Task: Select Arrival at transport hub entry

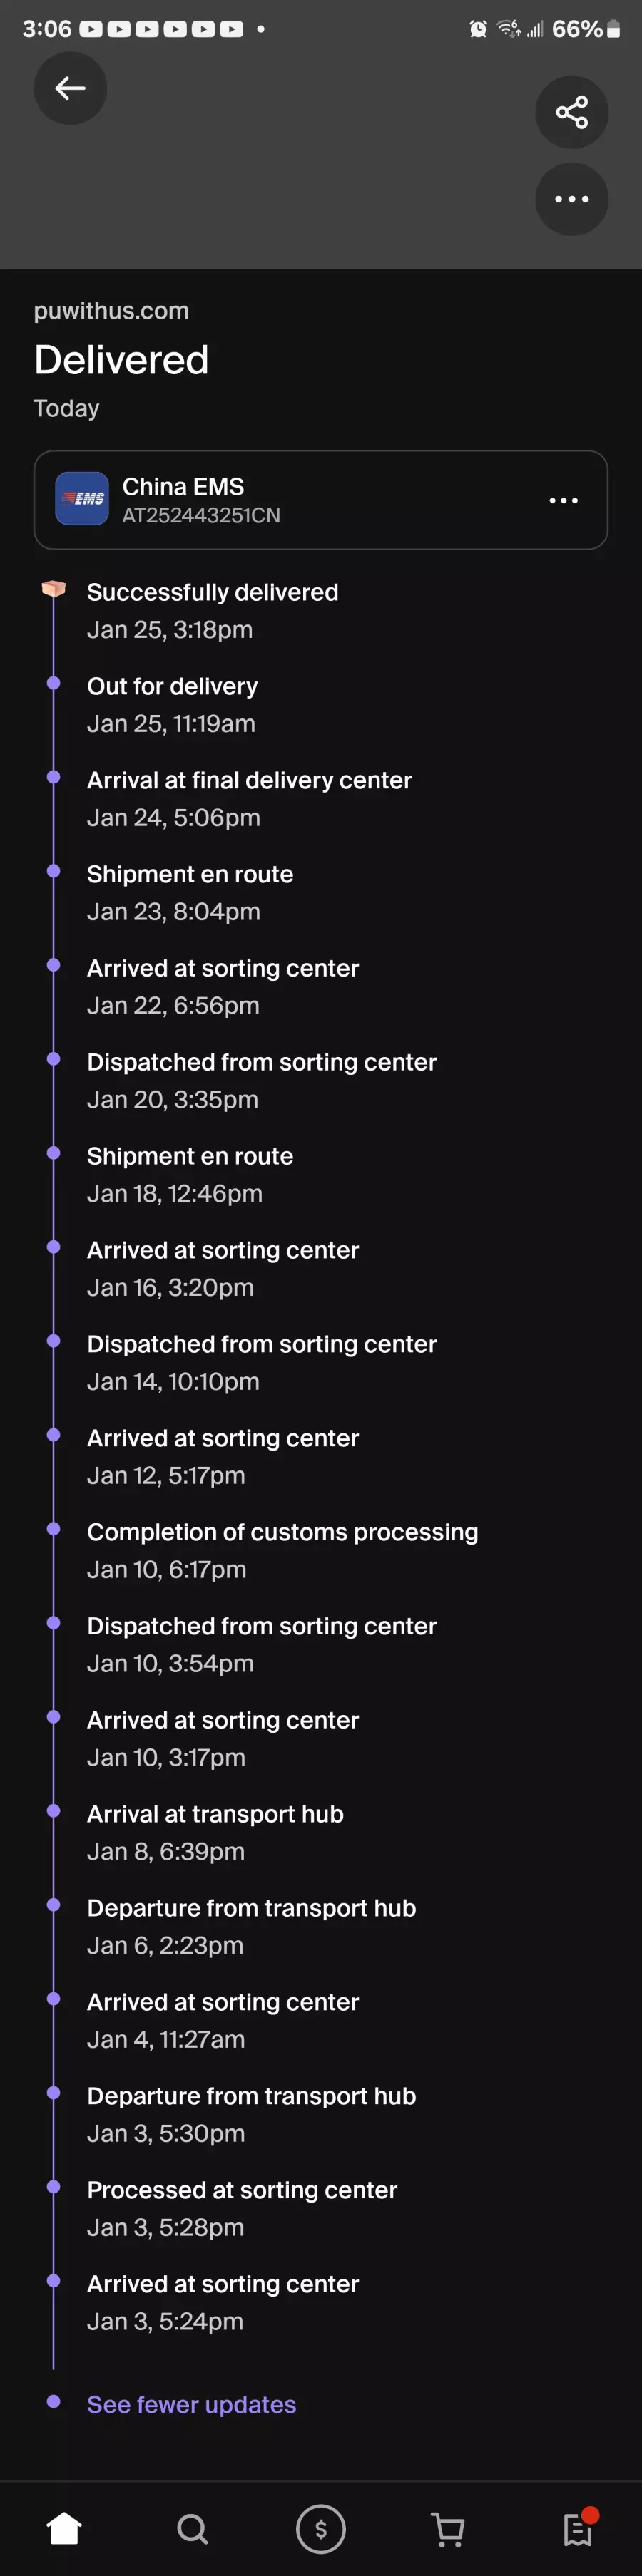Action: click(215, 1832)
